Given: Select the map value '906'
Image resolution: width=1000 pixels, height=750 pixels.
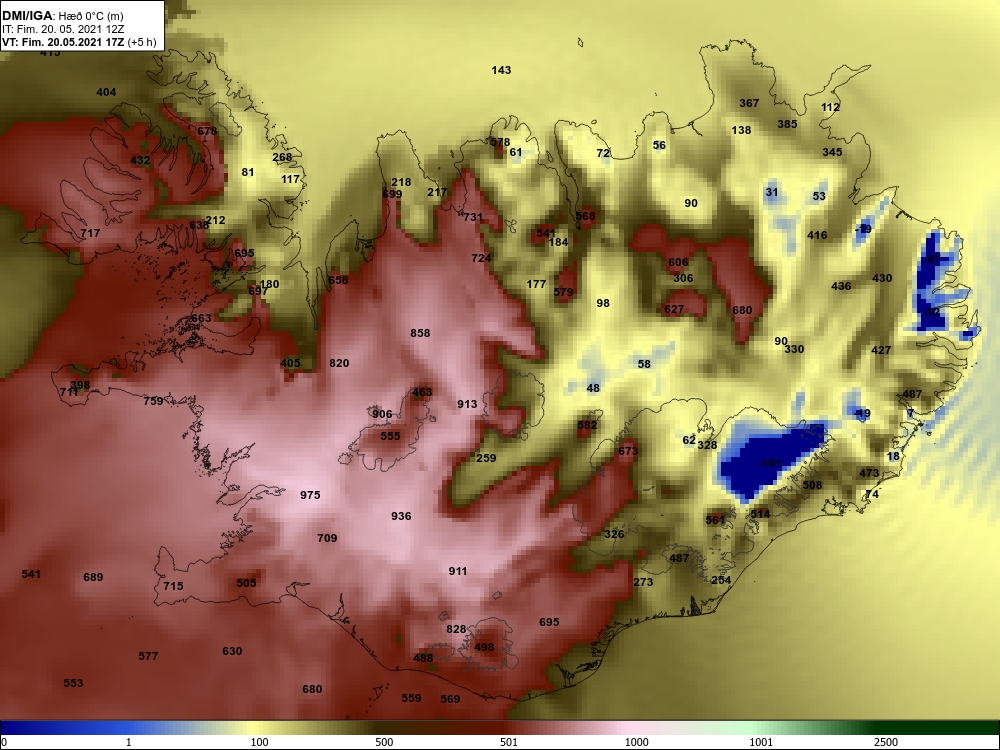Looking at the screenshot, I should [x=382, y=415].
